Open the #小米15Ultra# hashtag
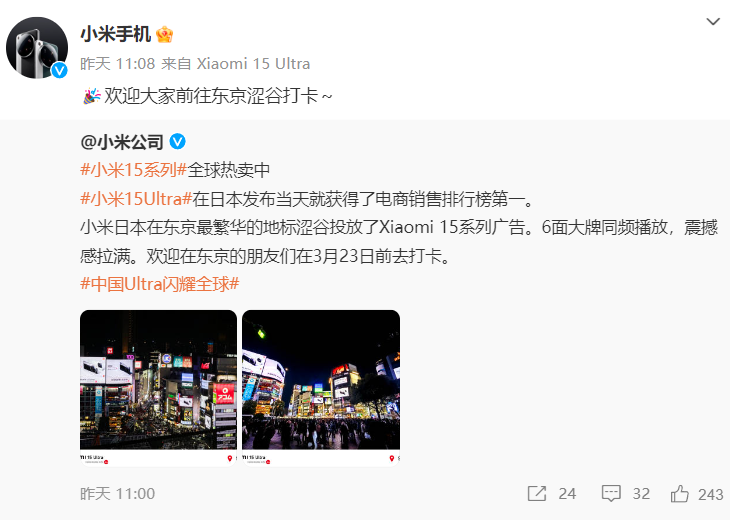This screenshot has width=730, height=520. tap(136, 199)
